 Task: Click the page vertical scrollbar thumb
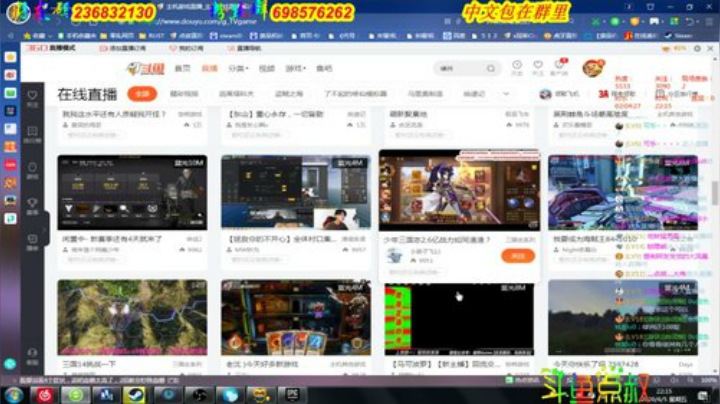(x=715, y=193)
